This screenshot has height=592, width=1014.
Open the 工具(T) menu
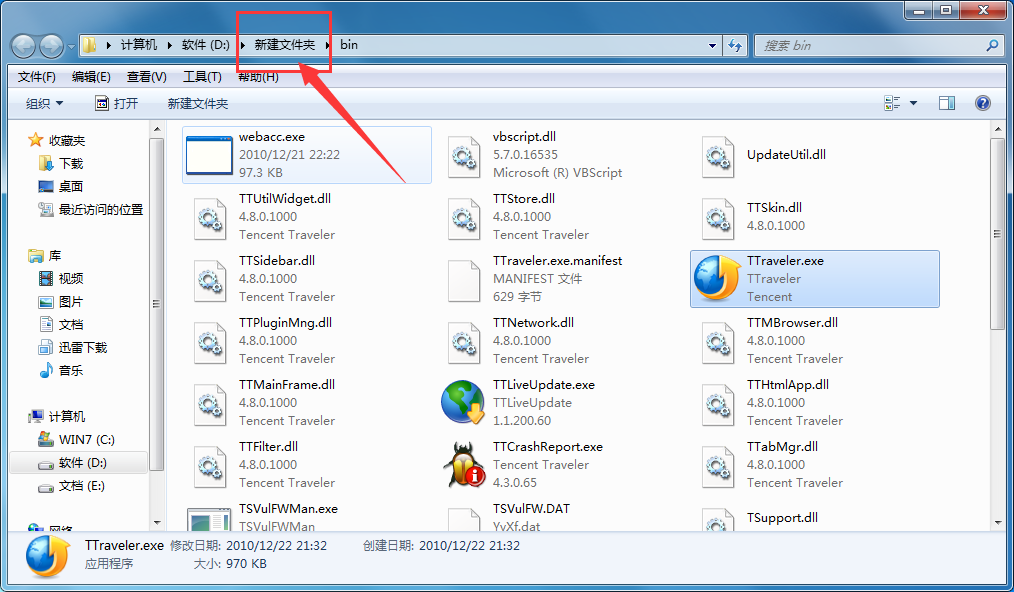pos(202,77)
